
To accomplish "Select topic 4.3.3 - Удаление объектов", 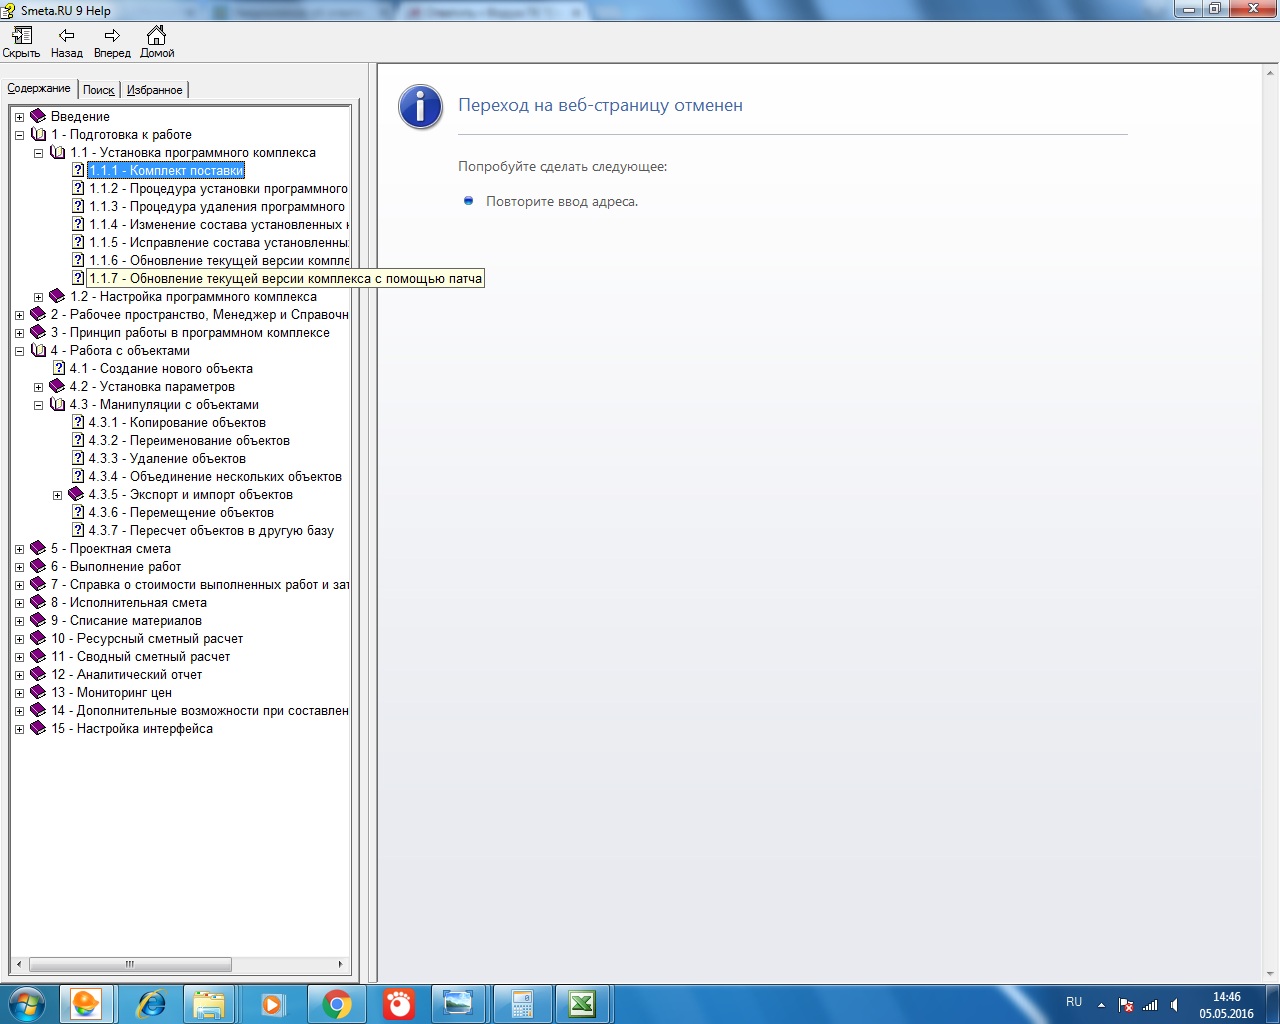I will pos(167,459).
